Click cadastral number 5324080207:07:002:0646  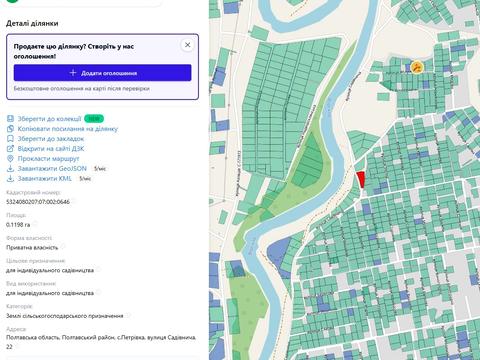pos(38,202)
